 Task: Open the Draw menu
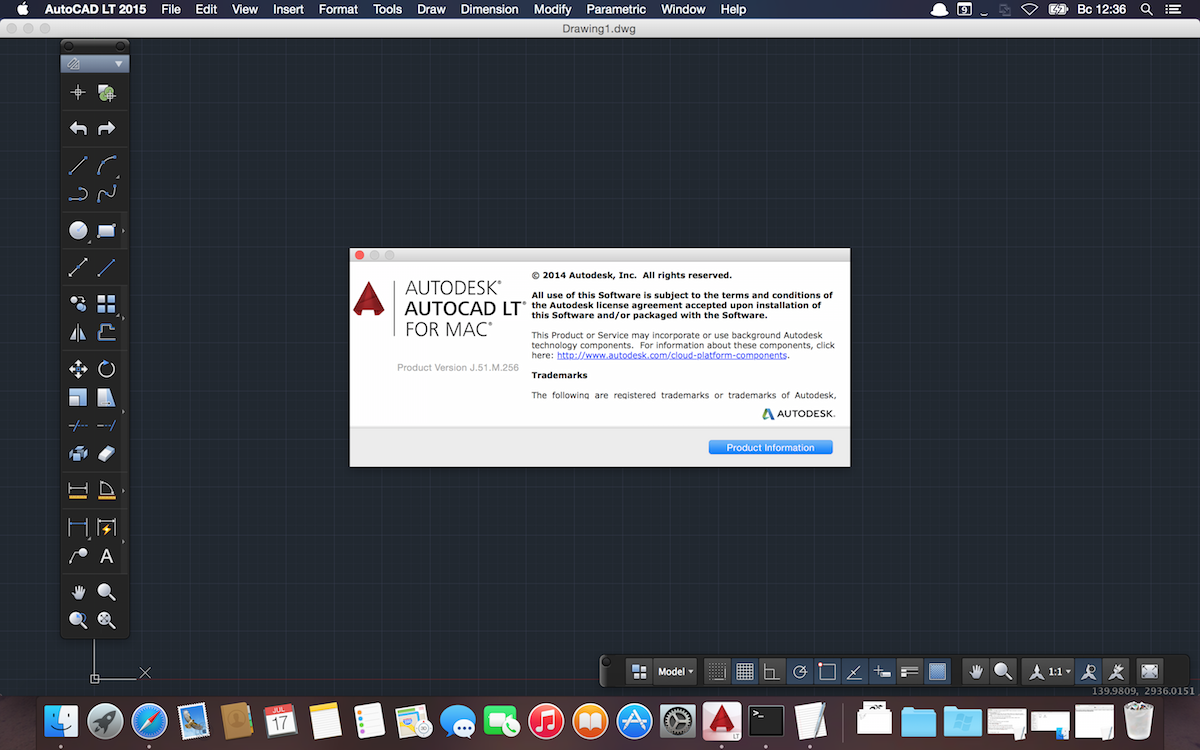[x=431, y=9]
